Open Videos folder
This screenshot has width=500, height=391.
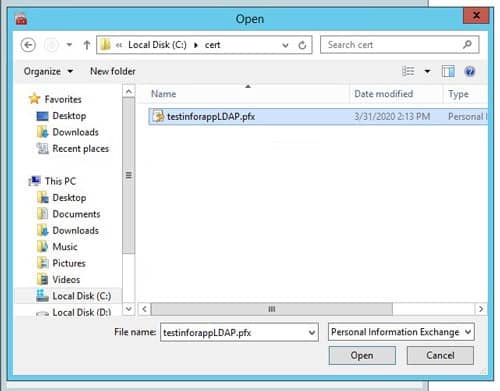66,279
